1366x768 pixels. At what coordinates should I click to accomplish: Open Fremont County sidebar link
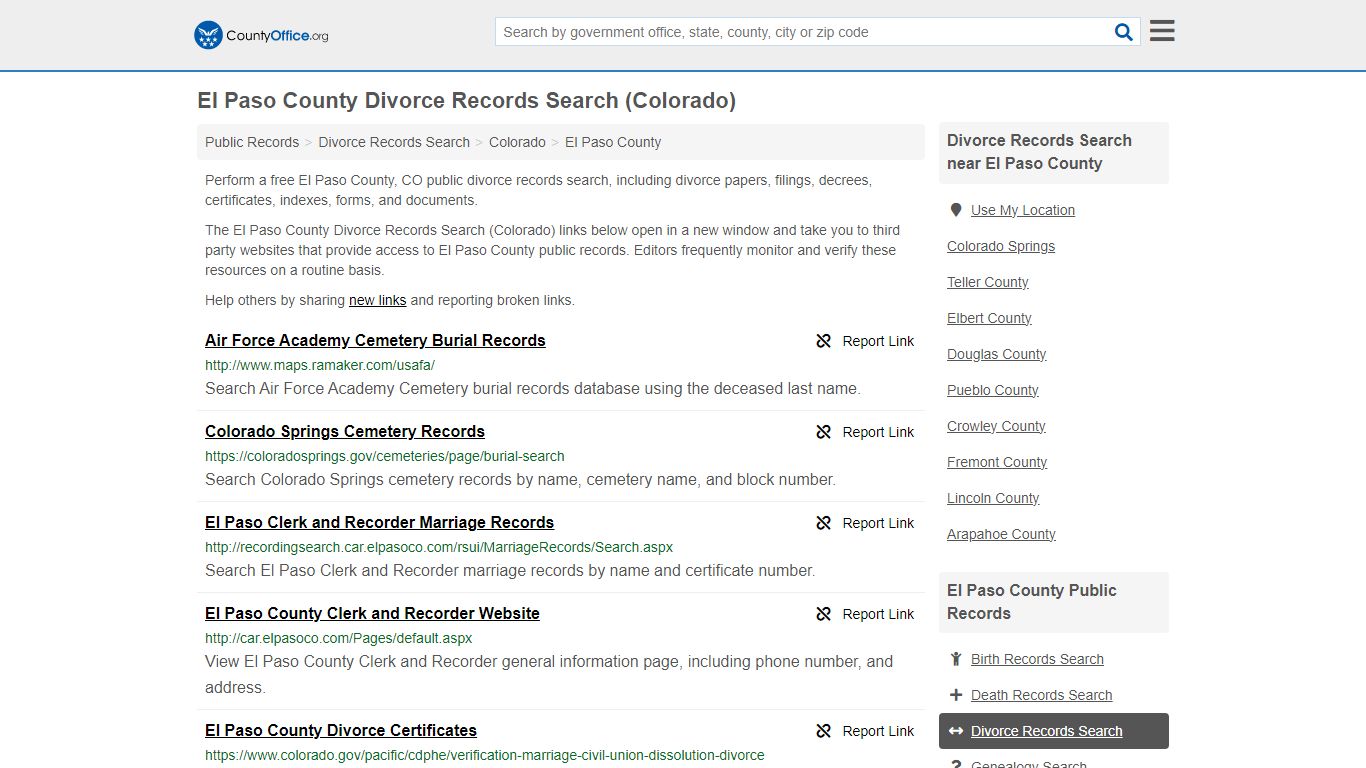(x=997, y=462)
